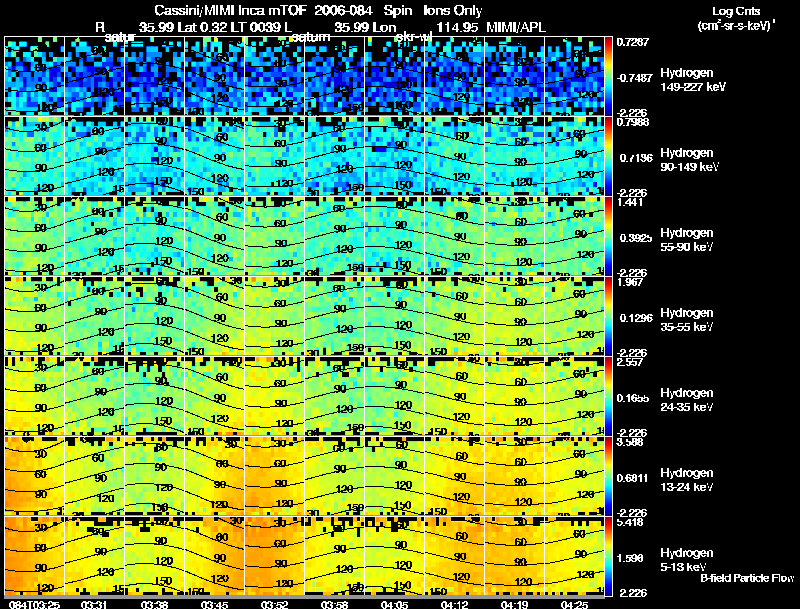This screenshot has height=609, width=800.
Task: Click the colorbar maximum value '1.441'
Action: [630, 202]
